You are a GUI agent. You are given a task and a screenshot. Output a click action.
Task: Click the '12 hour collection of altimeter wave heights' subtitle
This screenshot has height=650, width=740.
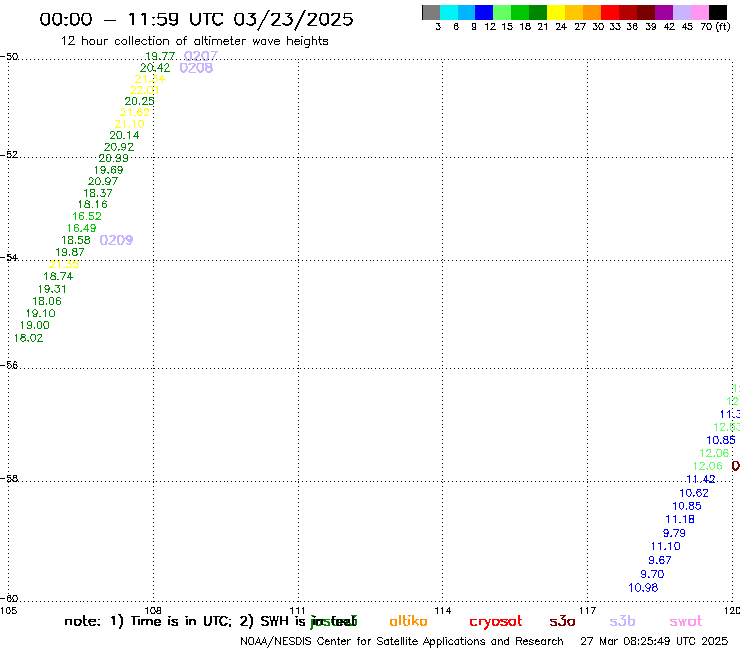pos(194,41)
